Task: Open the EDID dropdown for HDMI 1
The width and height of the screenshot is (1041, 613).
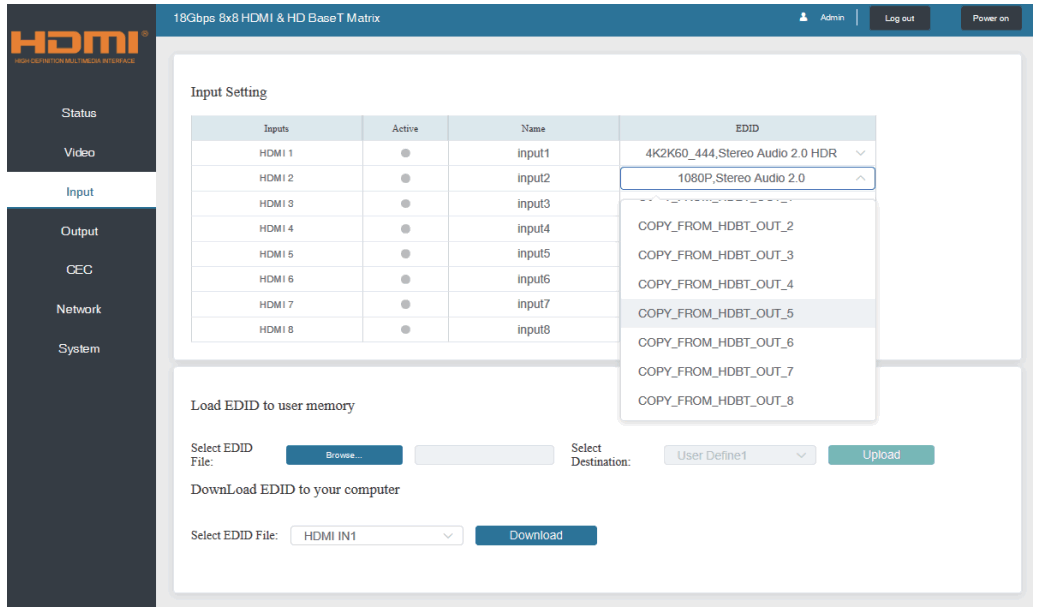Action: 747,152
